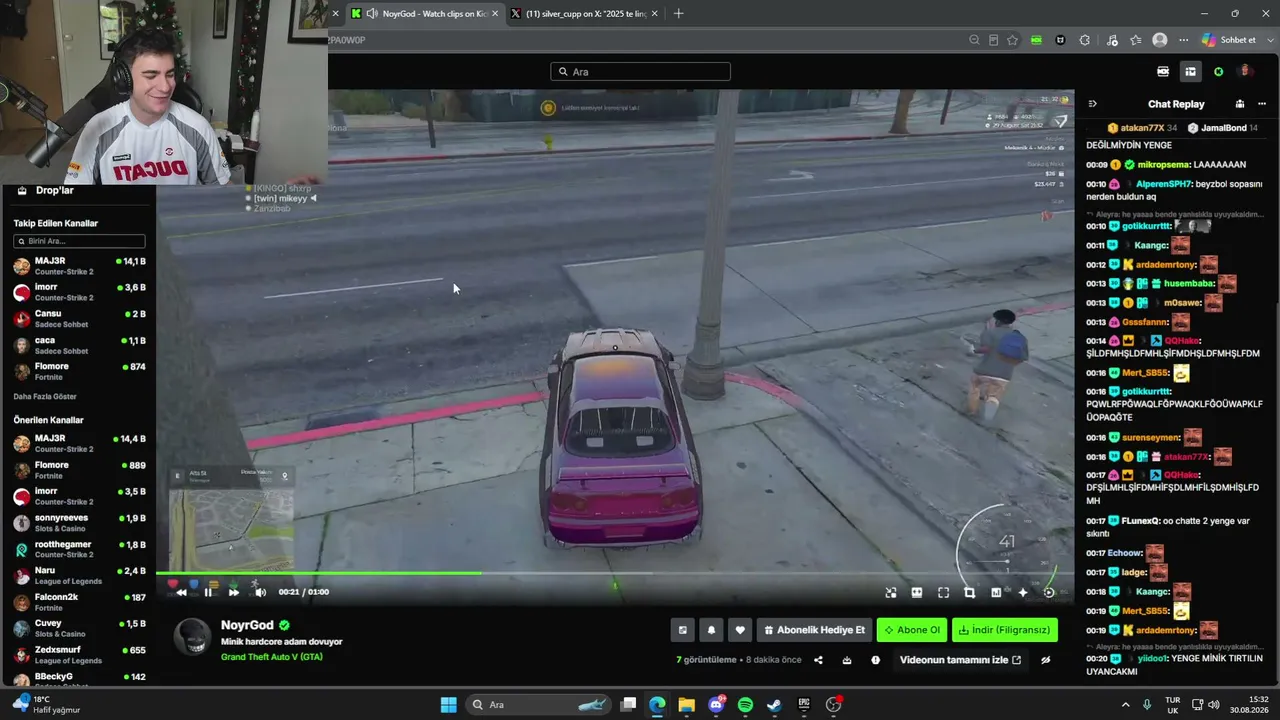Share the clip via share icon

(x=818, y=660)
